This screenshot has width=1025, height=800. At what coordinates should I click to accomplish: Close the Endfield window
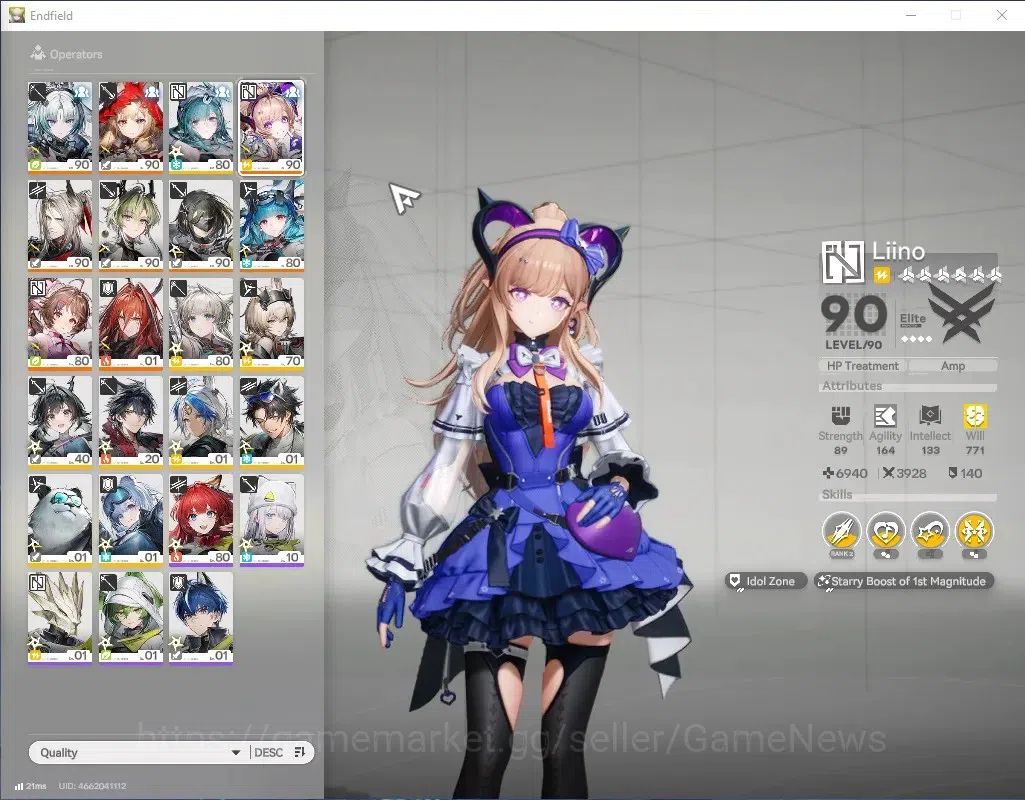coord(1001,15)
